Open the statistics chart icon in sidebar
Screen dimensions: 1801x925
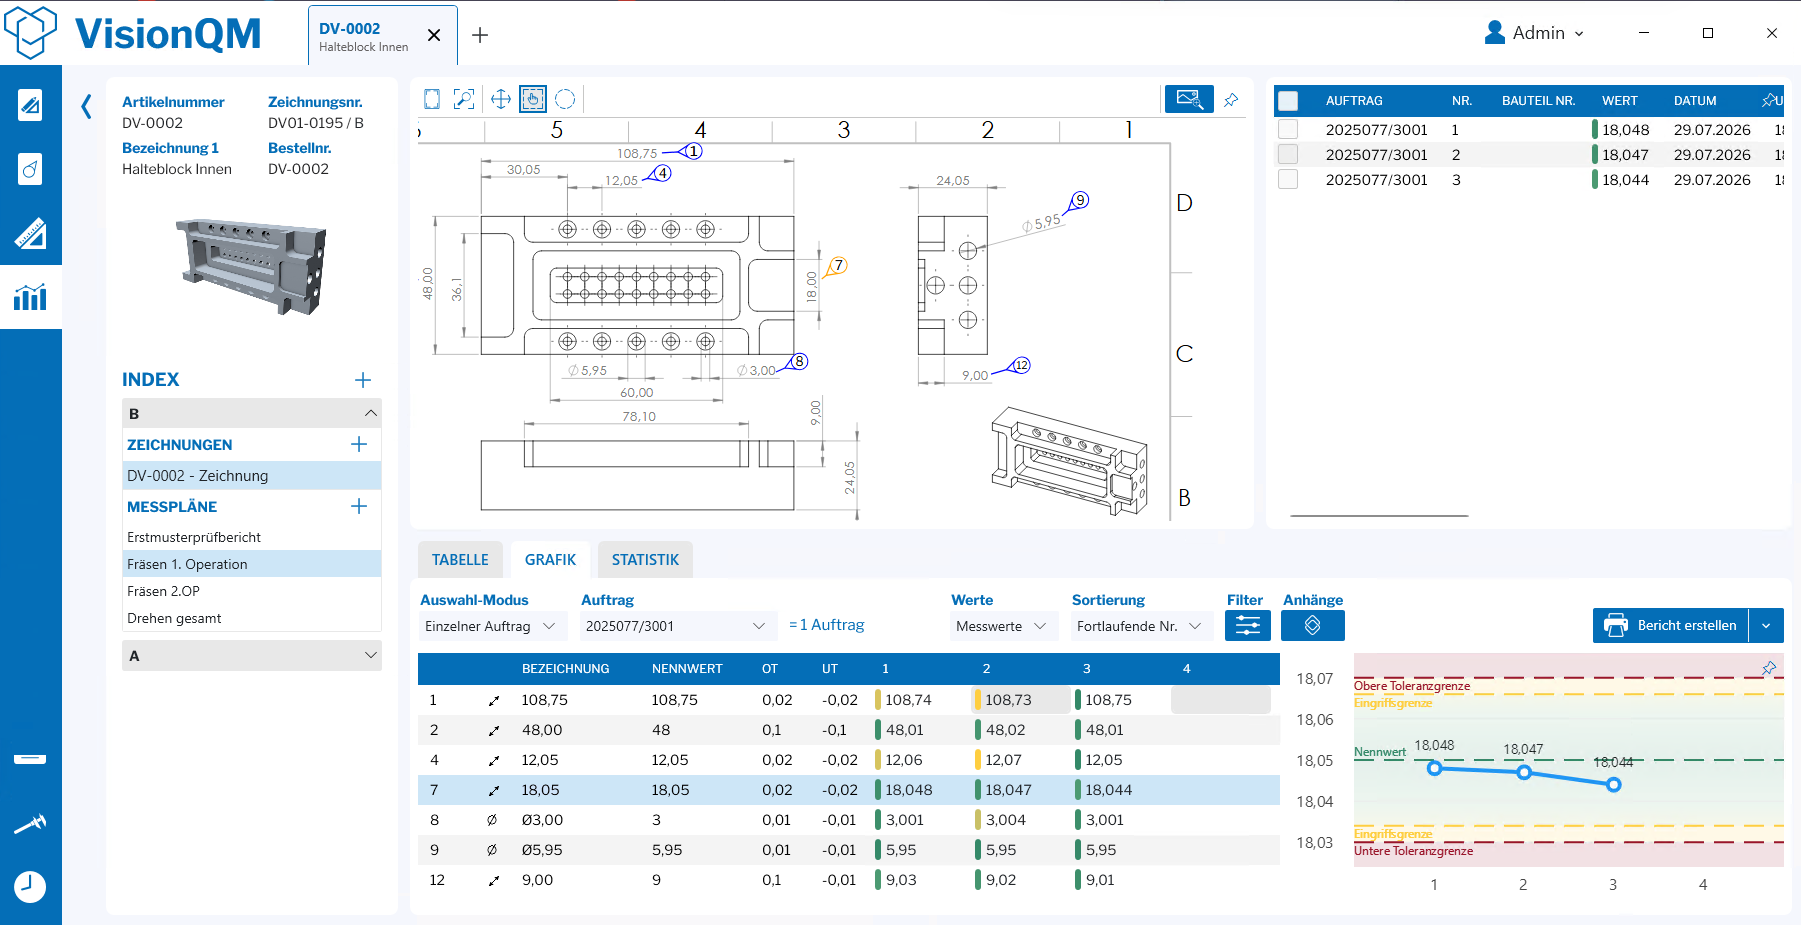click(x=30, y=297)
